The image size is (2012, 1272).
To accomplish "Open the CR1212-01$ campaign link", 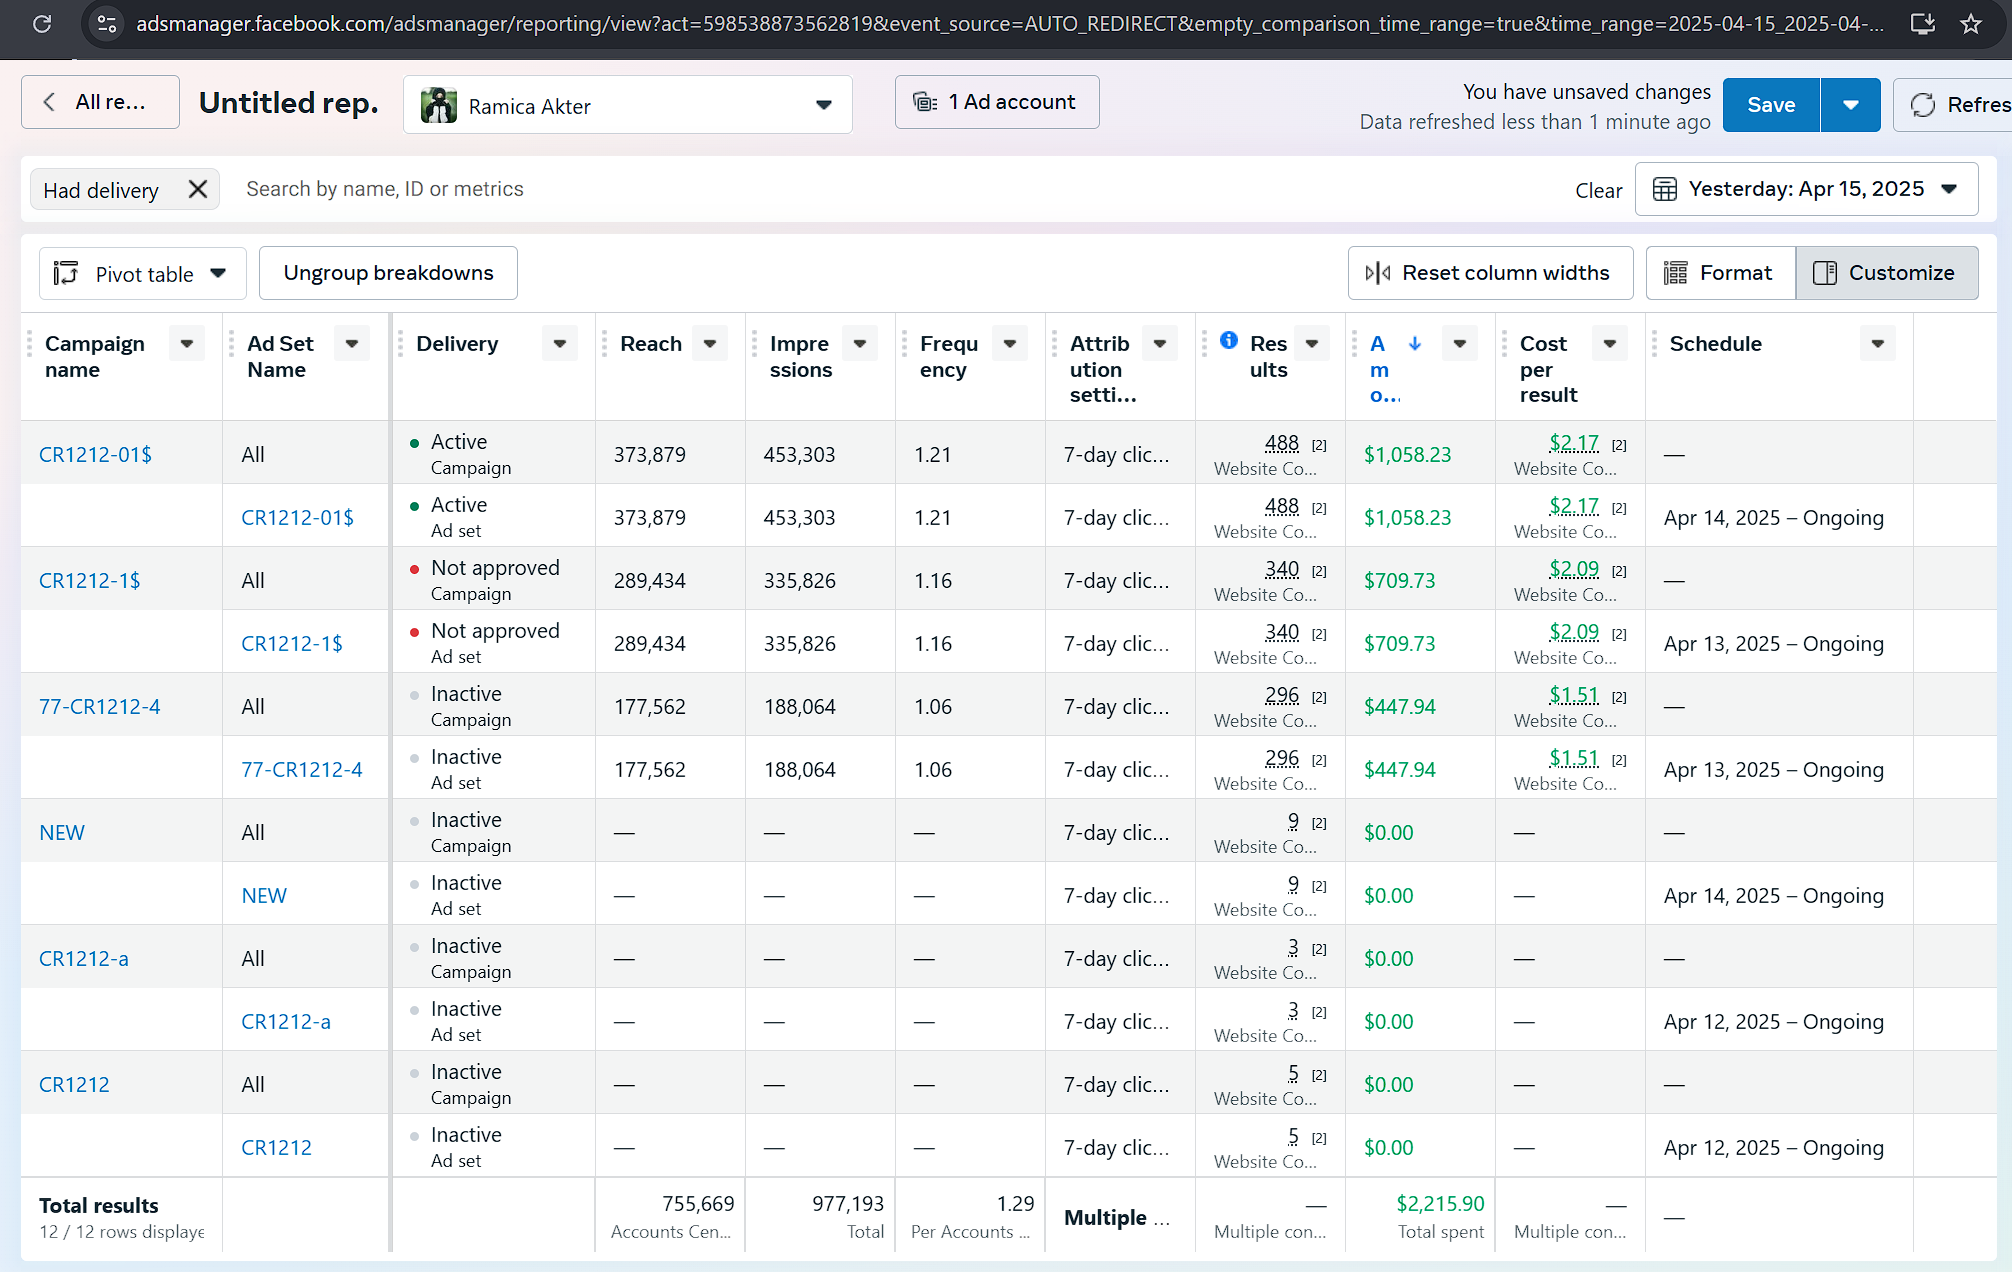I will [x=95, y=454].
